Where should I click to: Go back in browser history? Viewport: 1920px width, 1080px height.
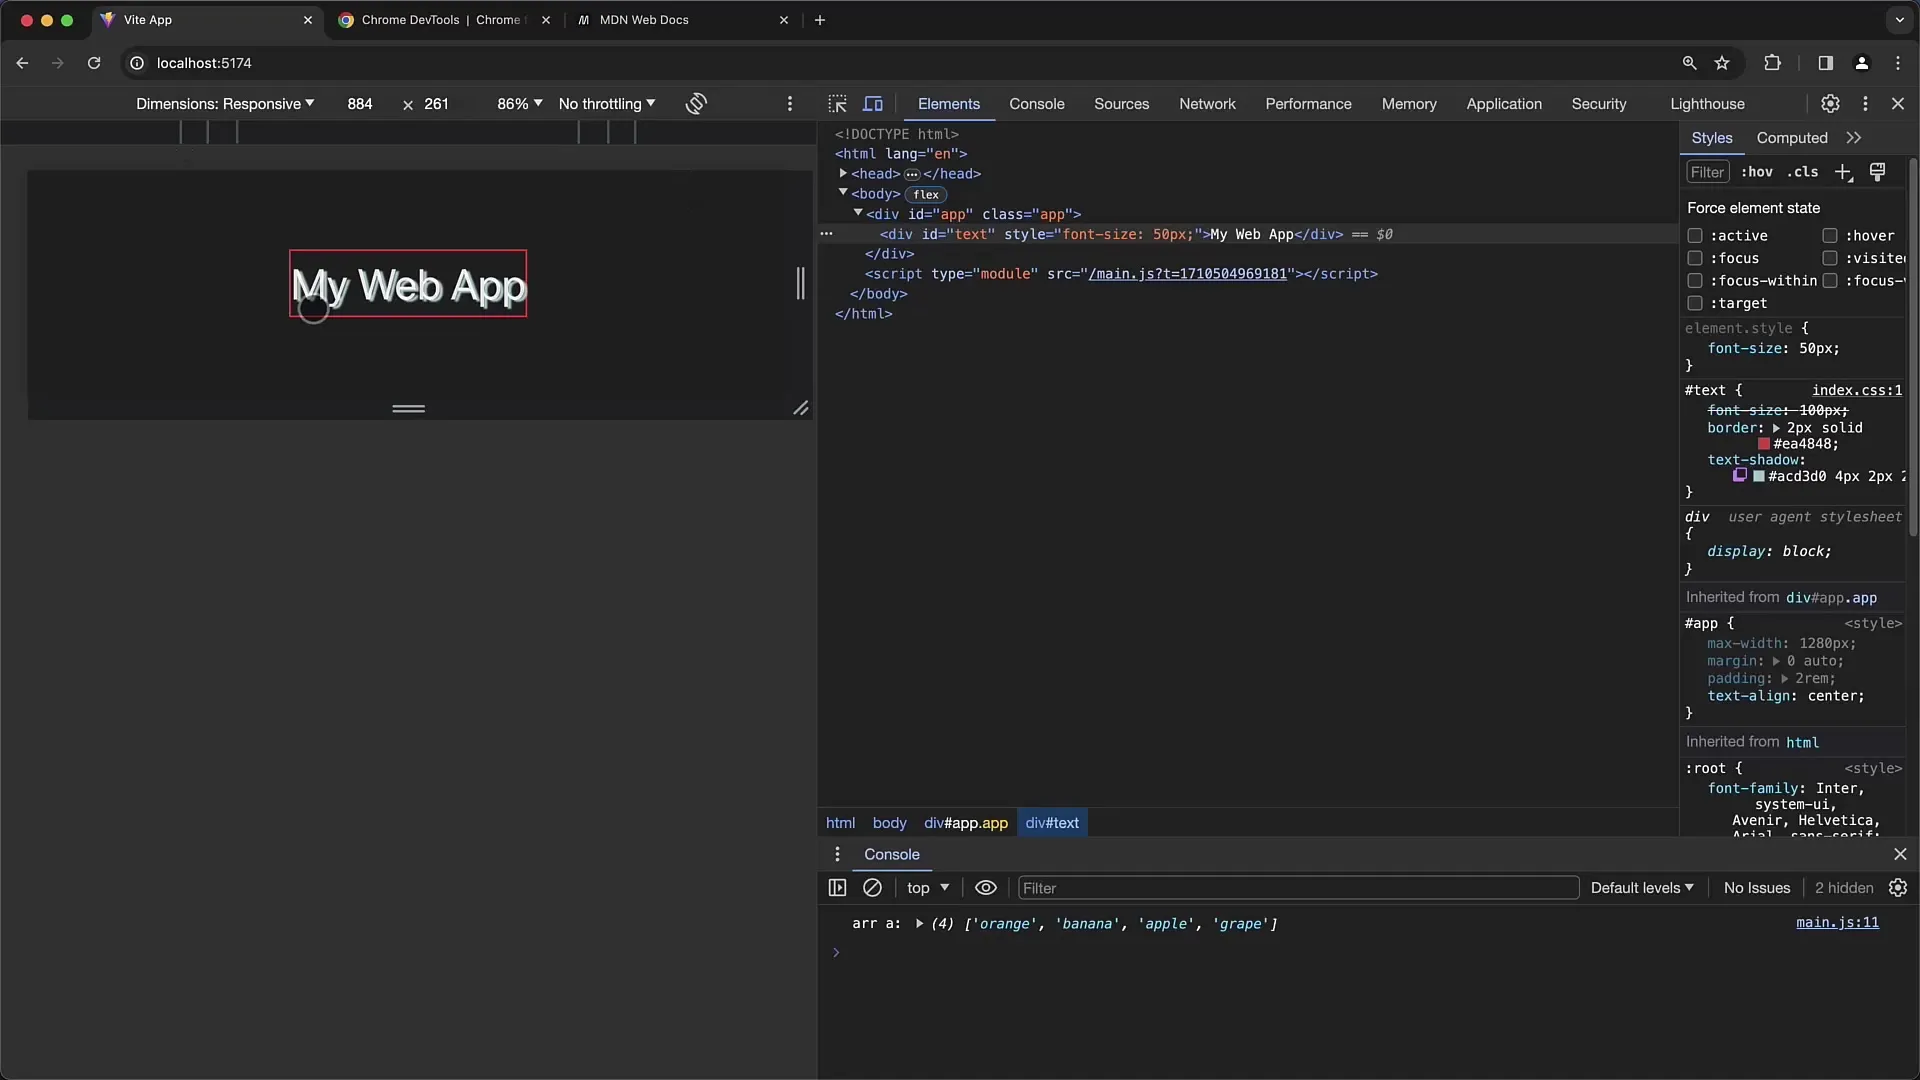[x=22, y=63]
